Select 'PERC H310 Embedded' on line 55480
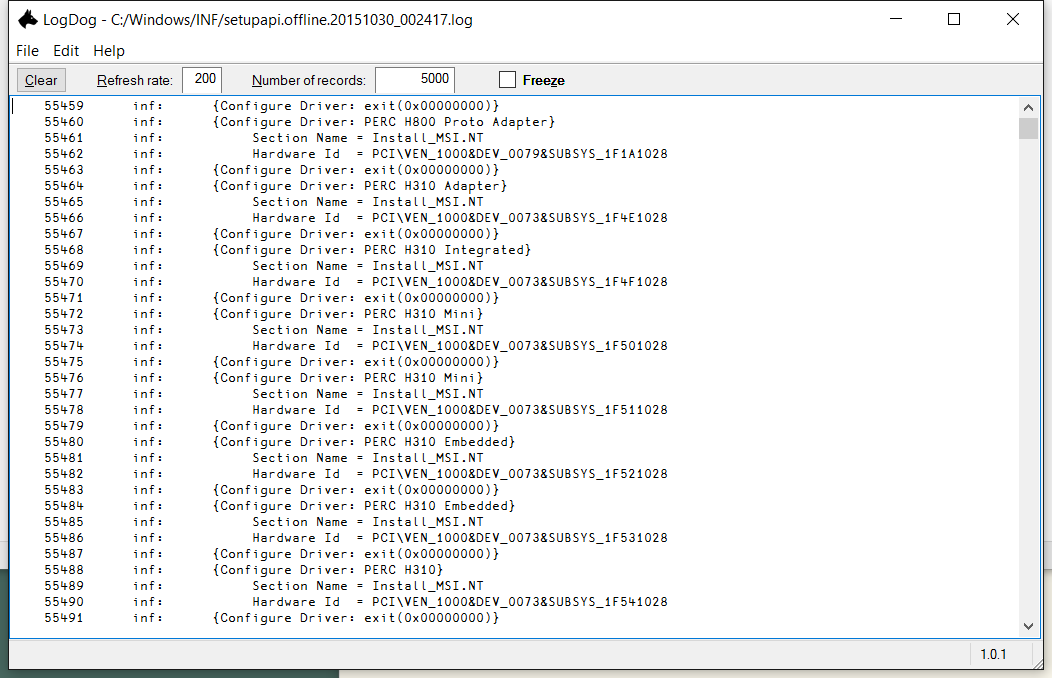The image size is (1052, 678). click(x=439, y=443)
